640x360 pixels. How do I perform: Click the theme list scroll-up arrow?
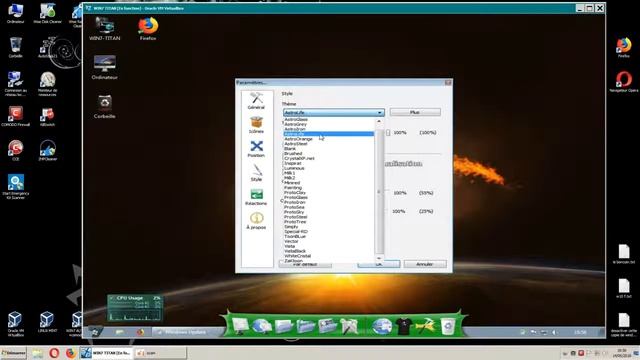pos(379,122)
